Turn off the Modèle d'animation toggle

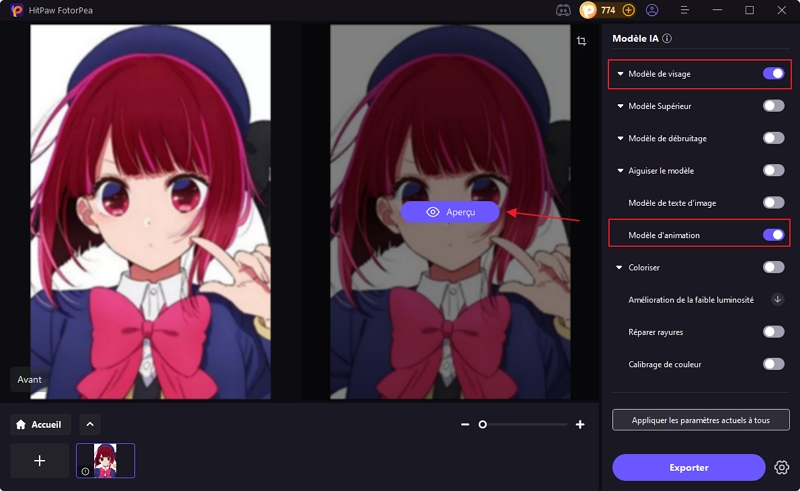pos(773,235)
